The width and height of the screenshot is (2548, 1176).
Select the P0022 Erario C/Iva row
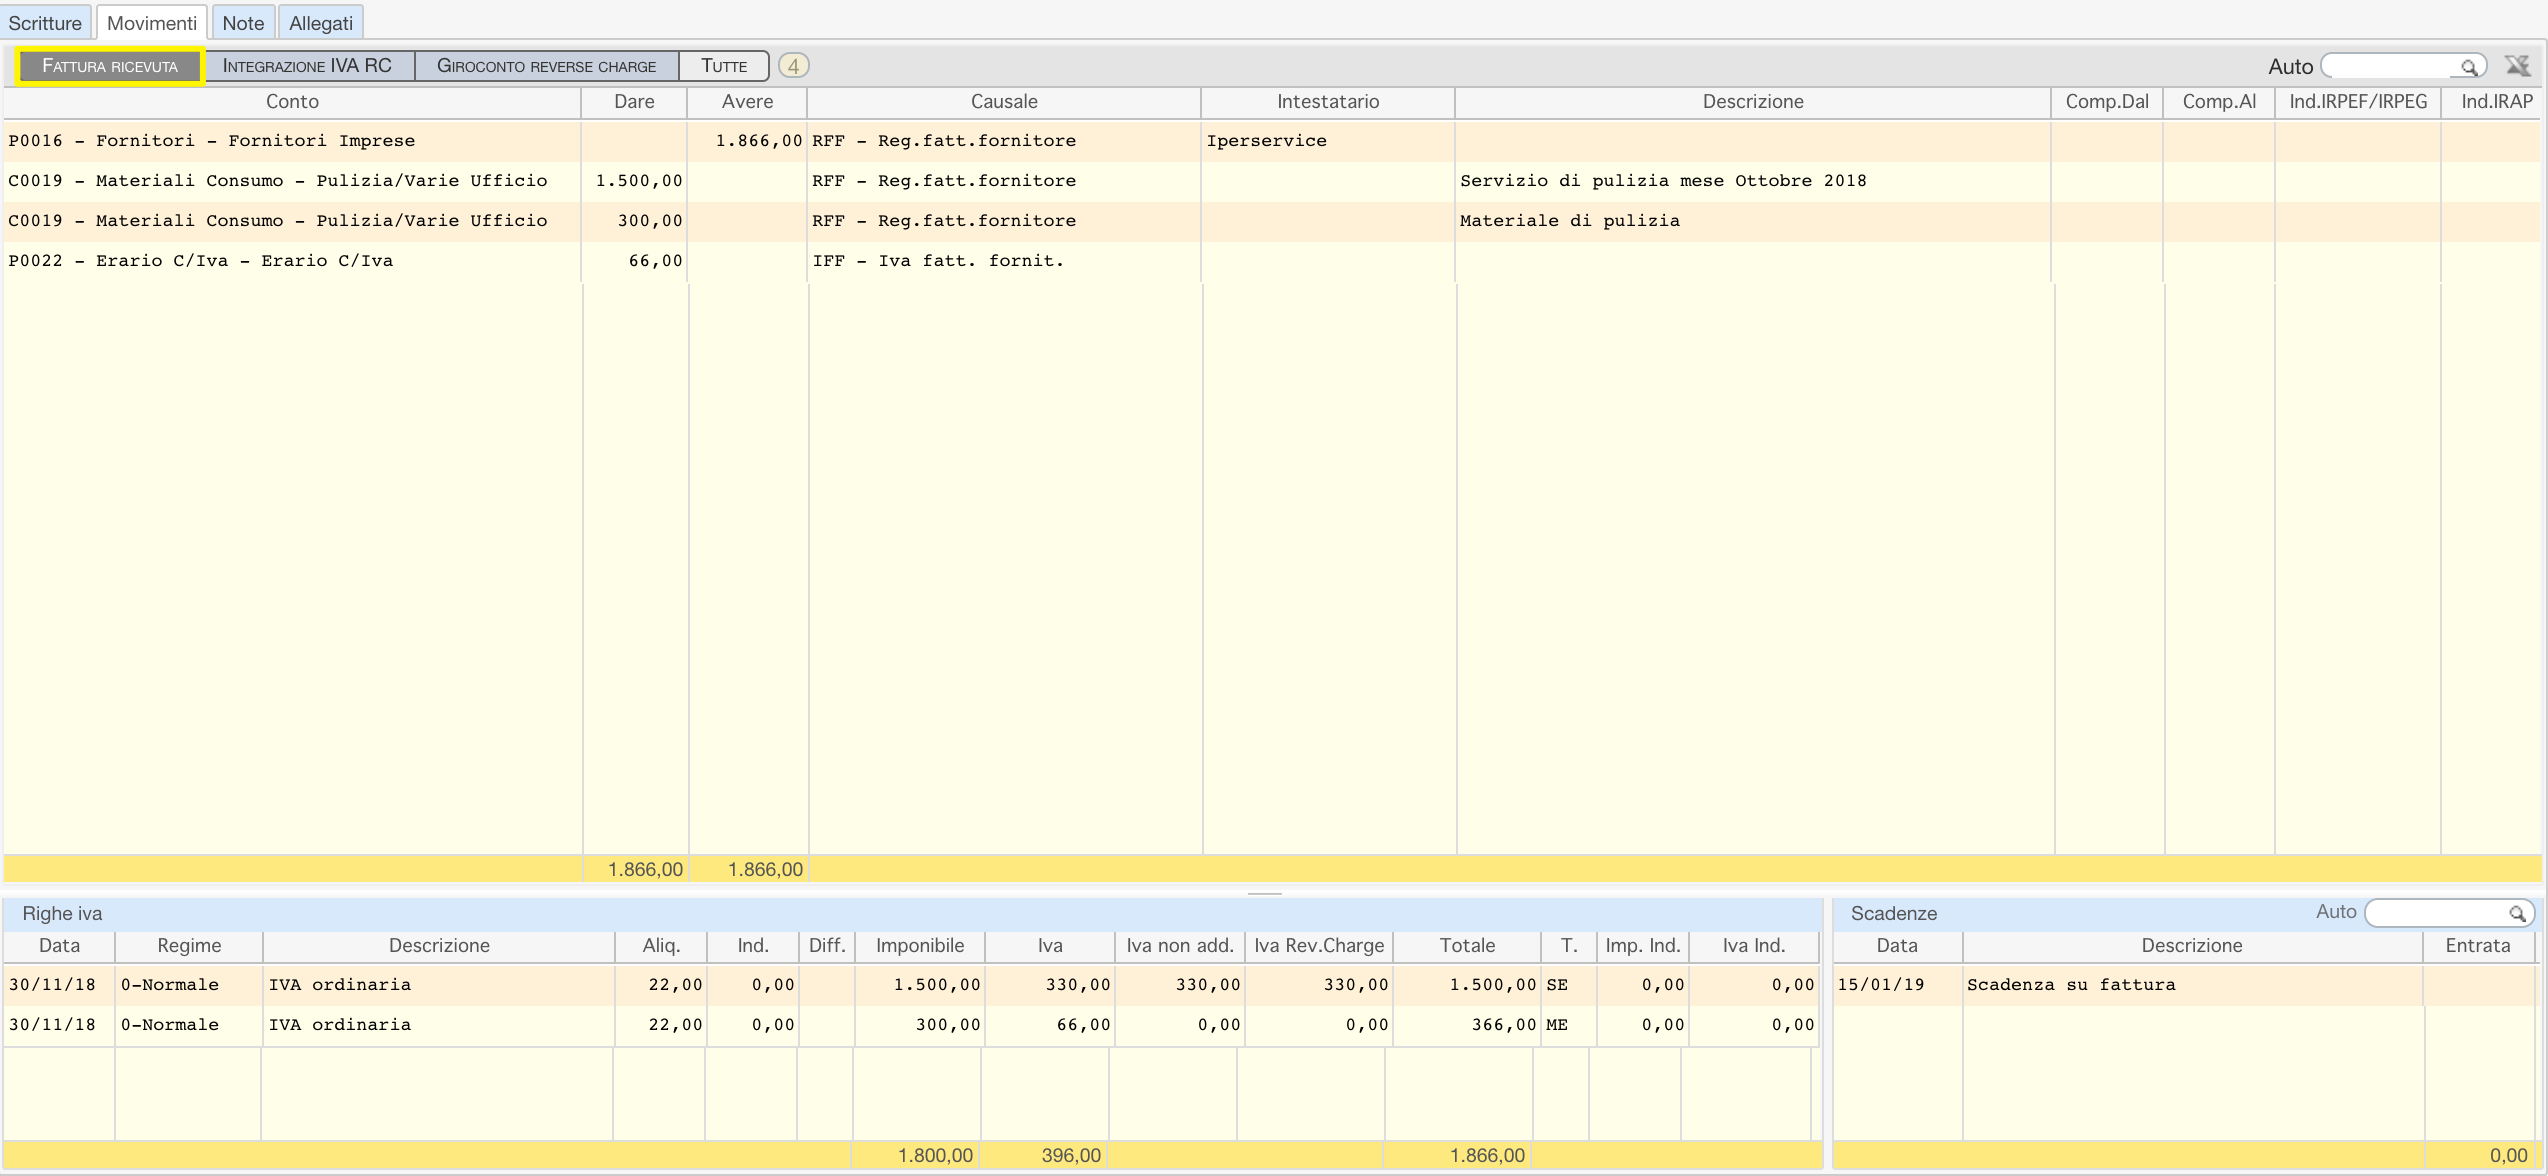pyautogui.click(x=1272, y=261)
